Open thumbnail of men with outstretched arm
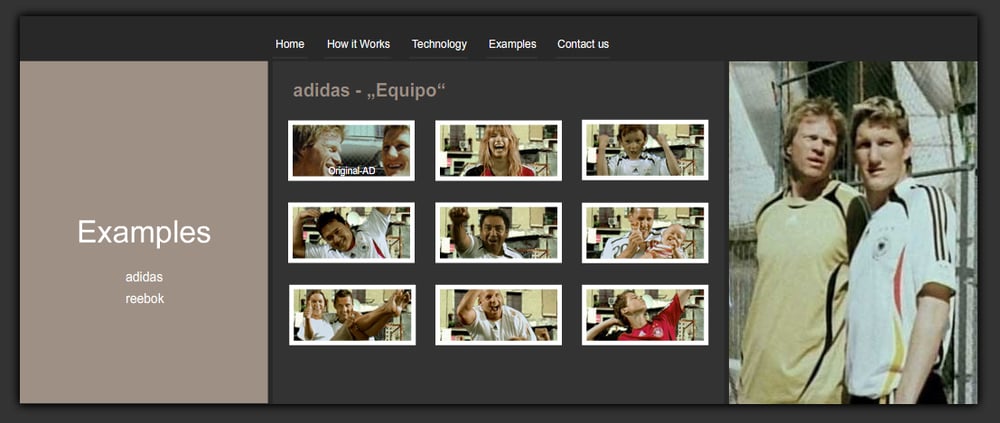Screen dimensions: 1000x423 tap(352, 315)
